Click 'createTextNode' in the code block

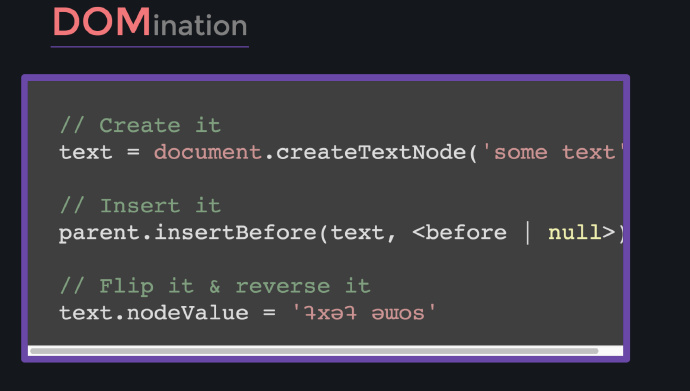coord(371,153)
